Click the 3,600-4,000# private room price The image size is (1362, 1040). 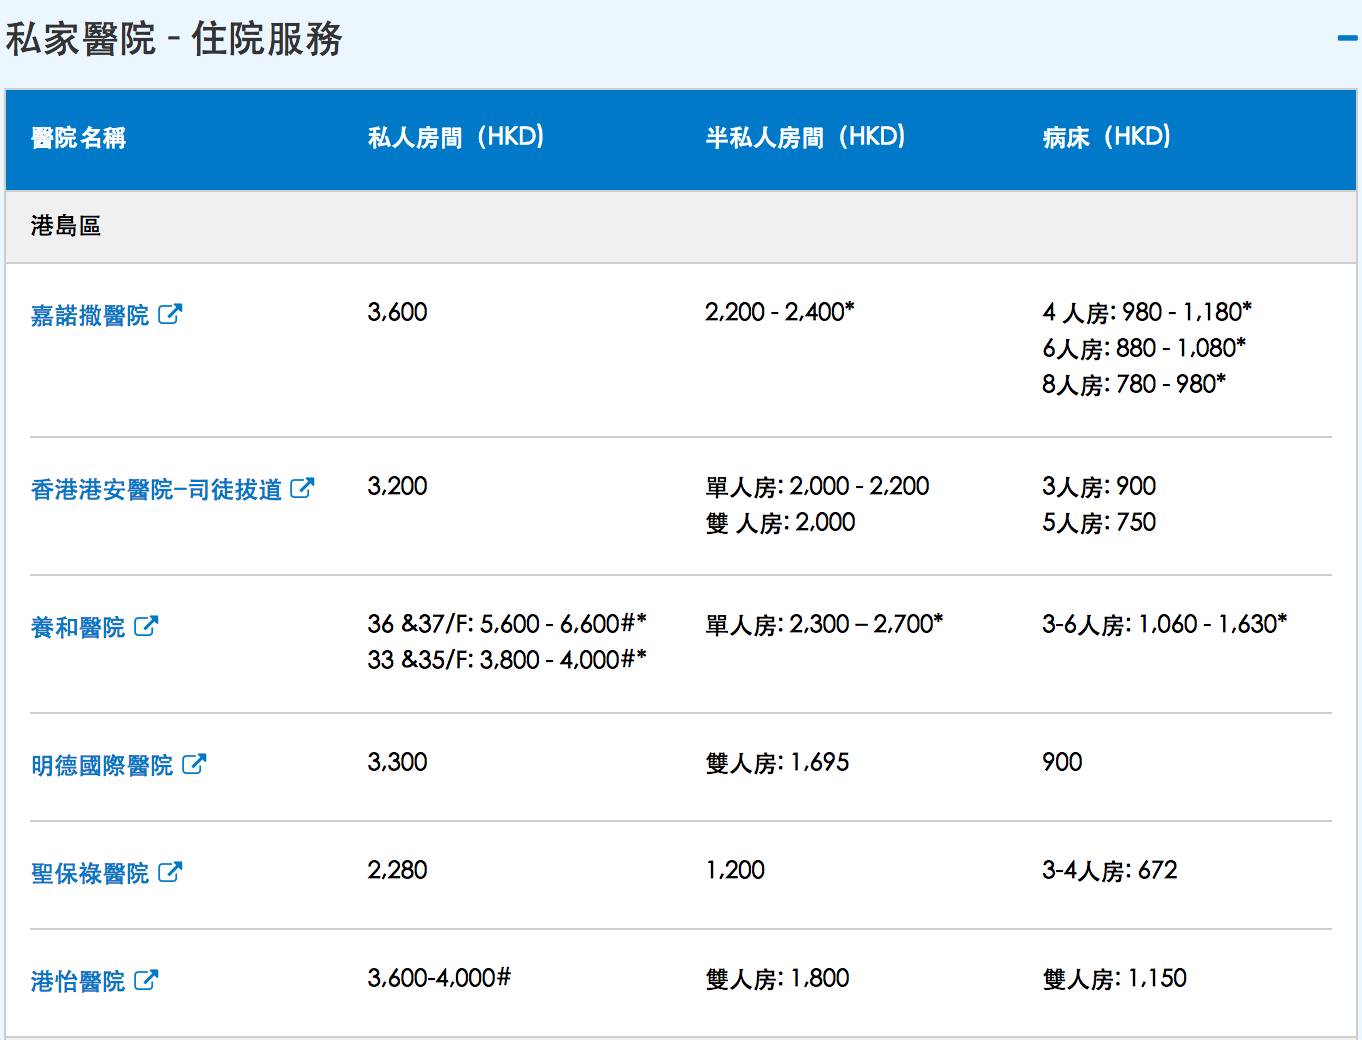(439, 978)
